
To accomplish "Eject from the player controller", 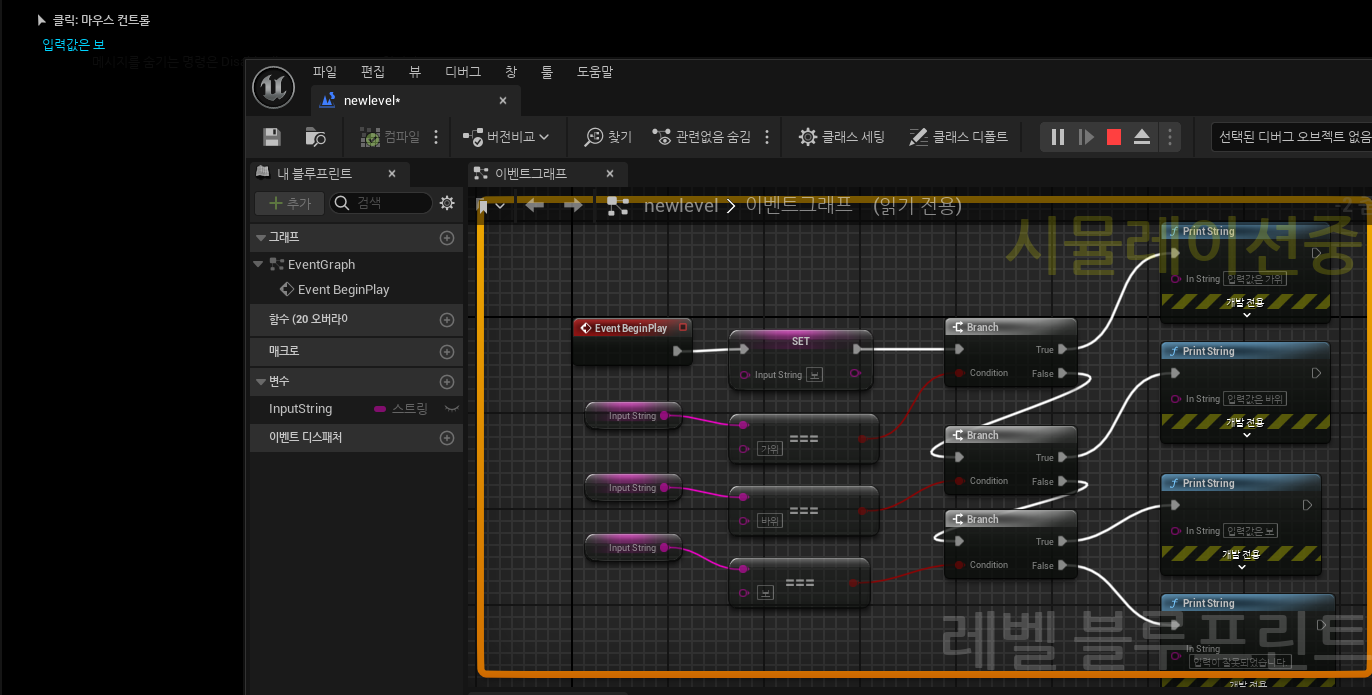I will (x=1142, y=137).
